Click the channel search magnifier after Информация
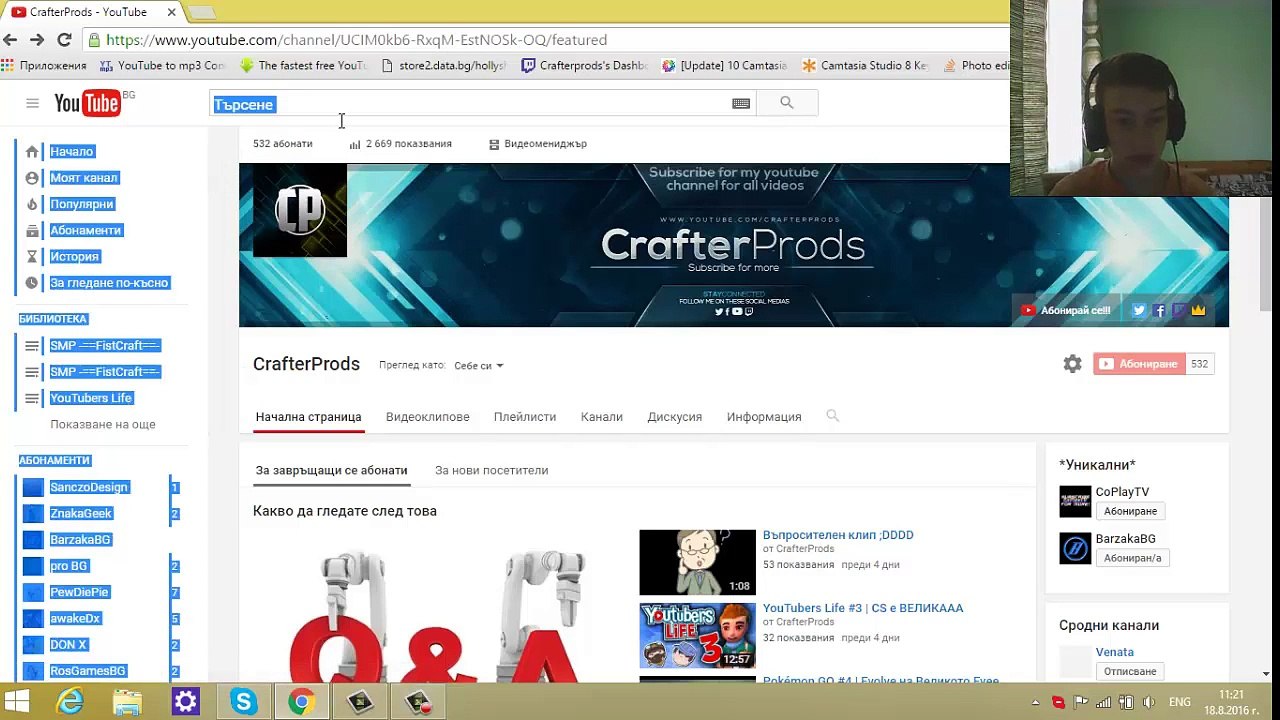 tap(832, 416)
